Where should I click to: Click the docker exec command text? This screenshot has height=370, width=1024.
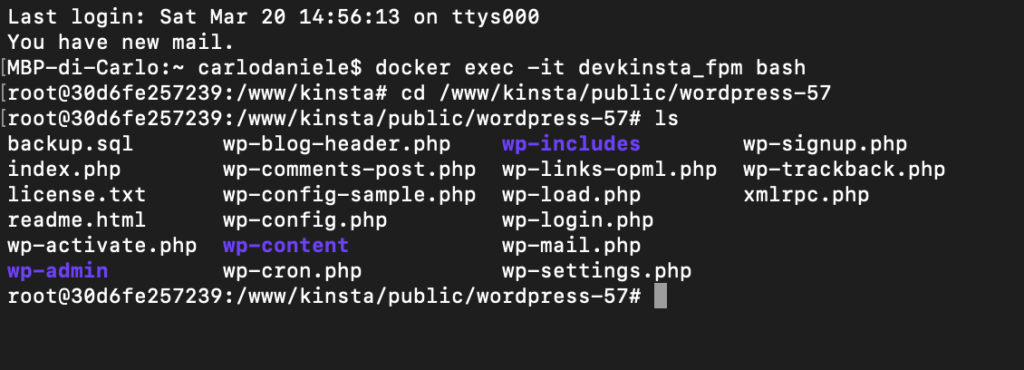[x=590, y=68]
